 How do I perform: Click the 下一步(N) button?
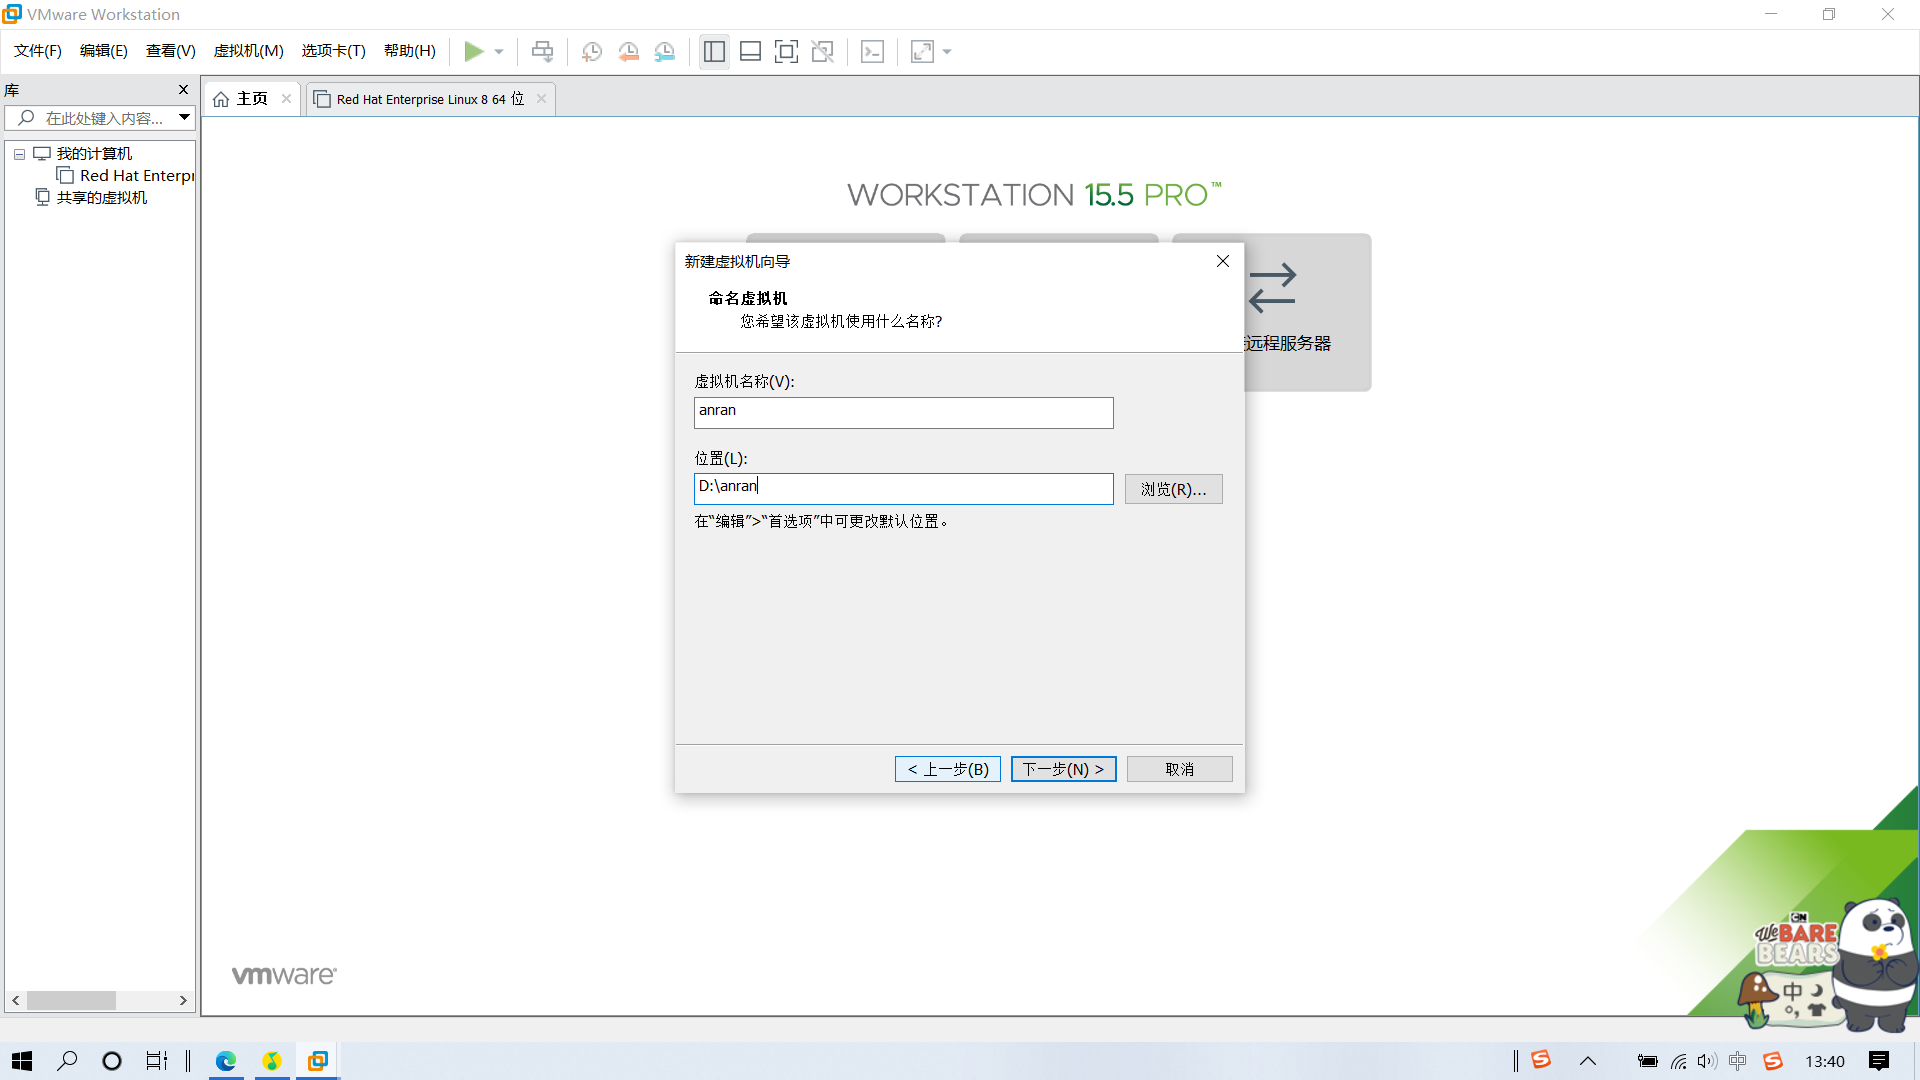1063,768
